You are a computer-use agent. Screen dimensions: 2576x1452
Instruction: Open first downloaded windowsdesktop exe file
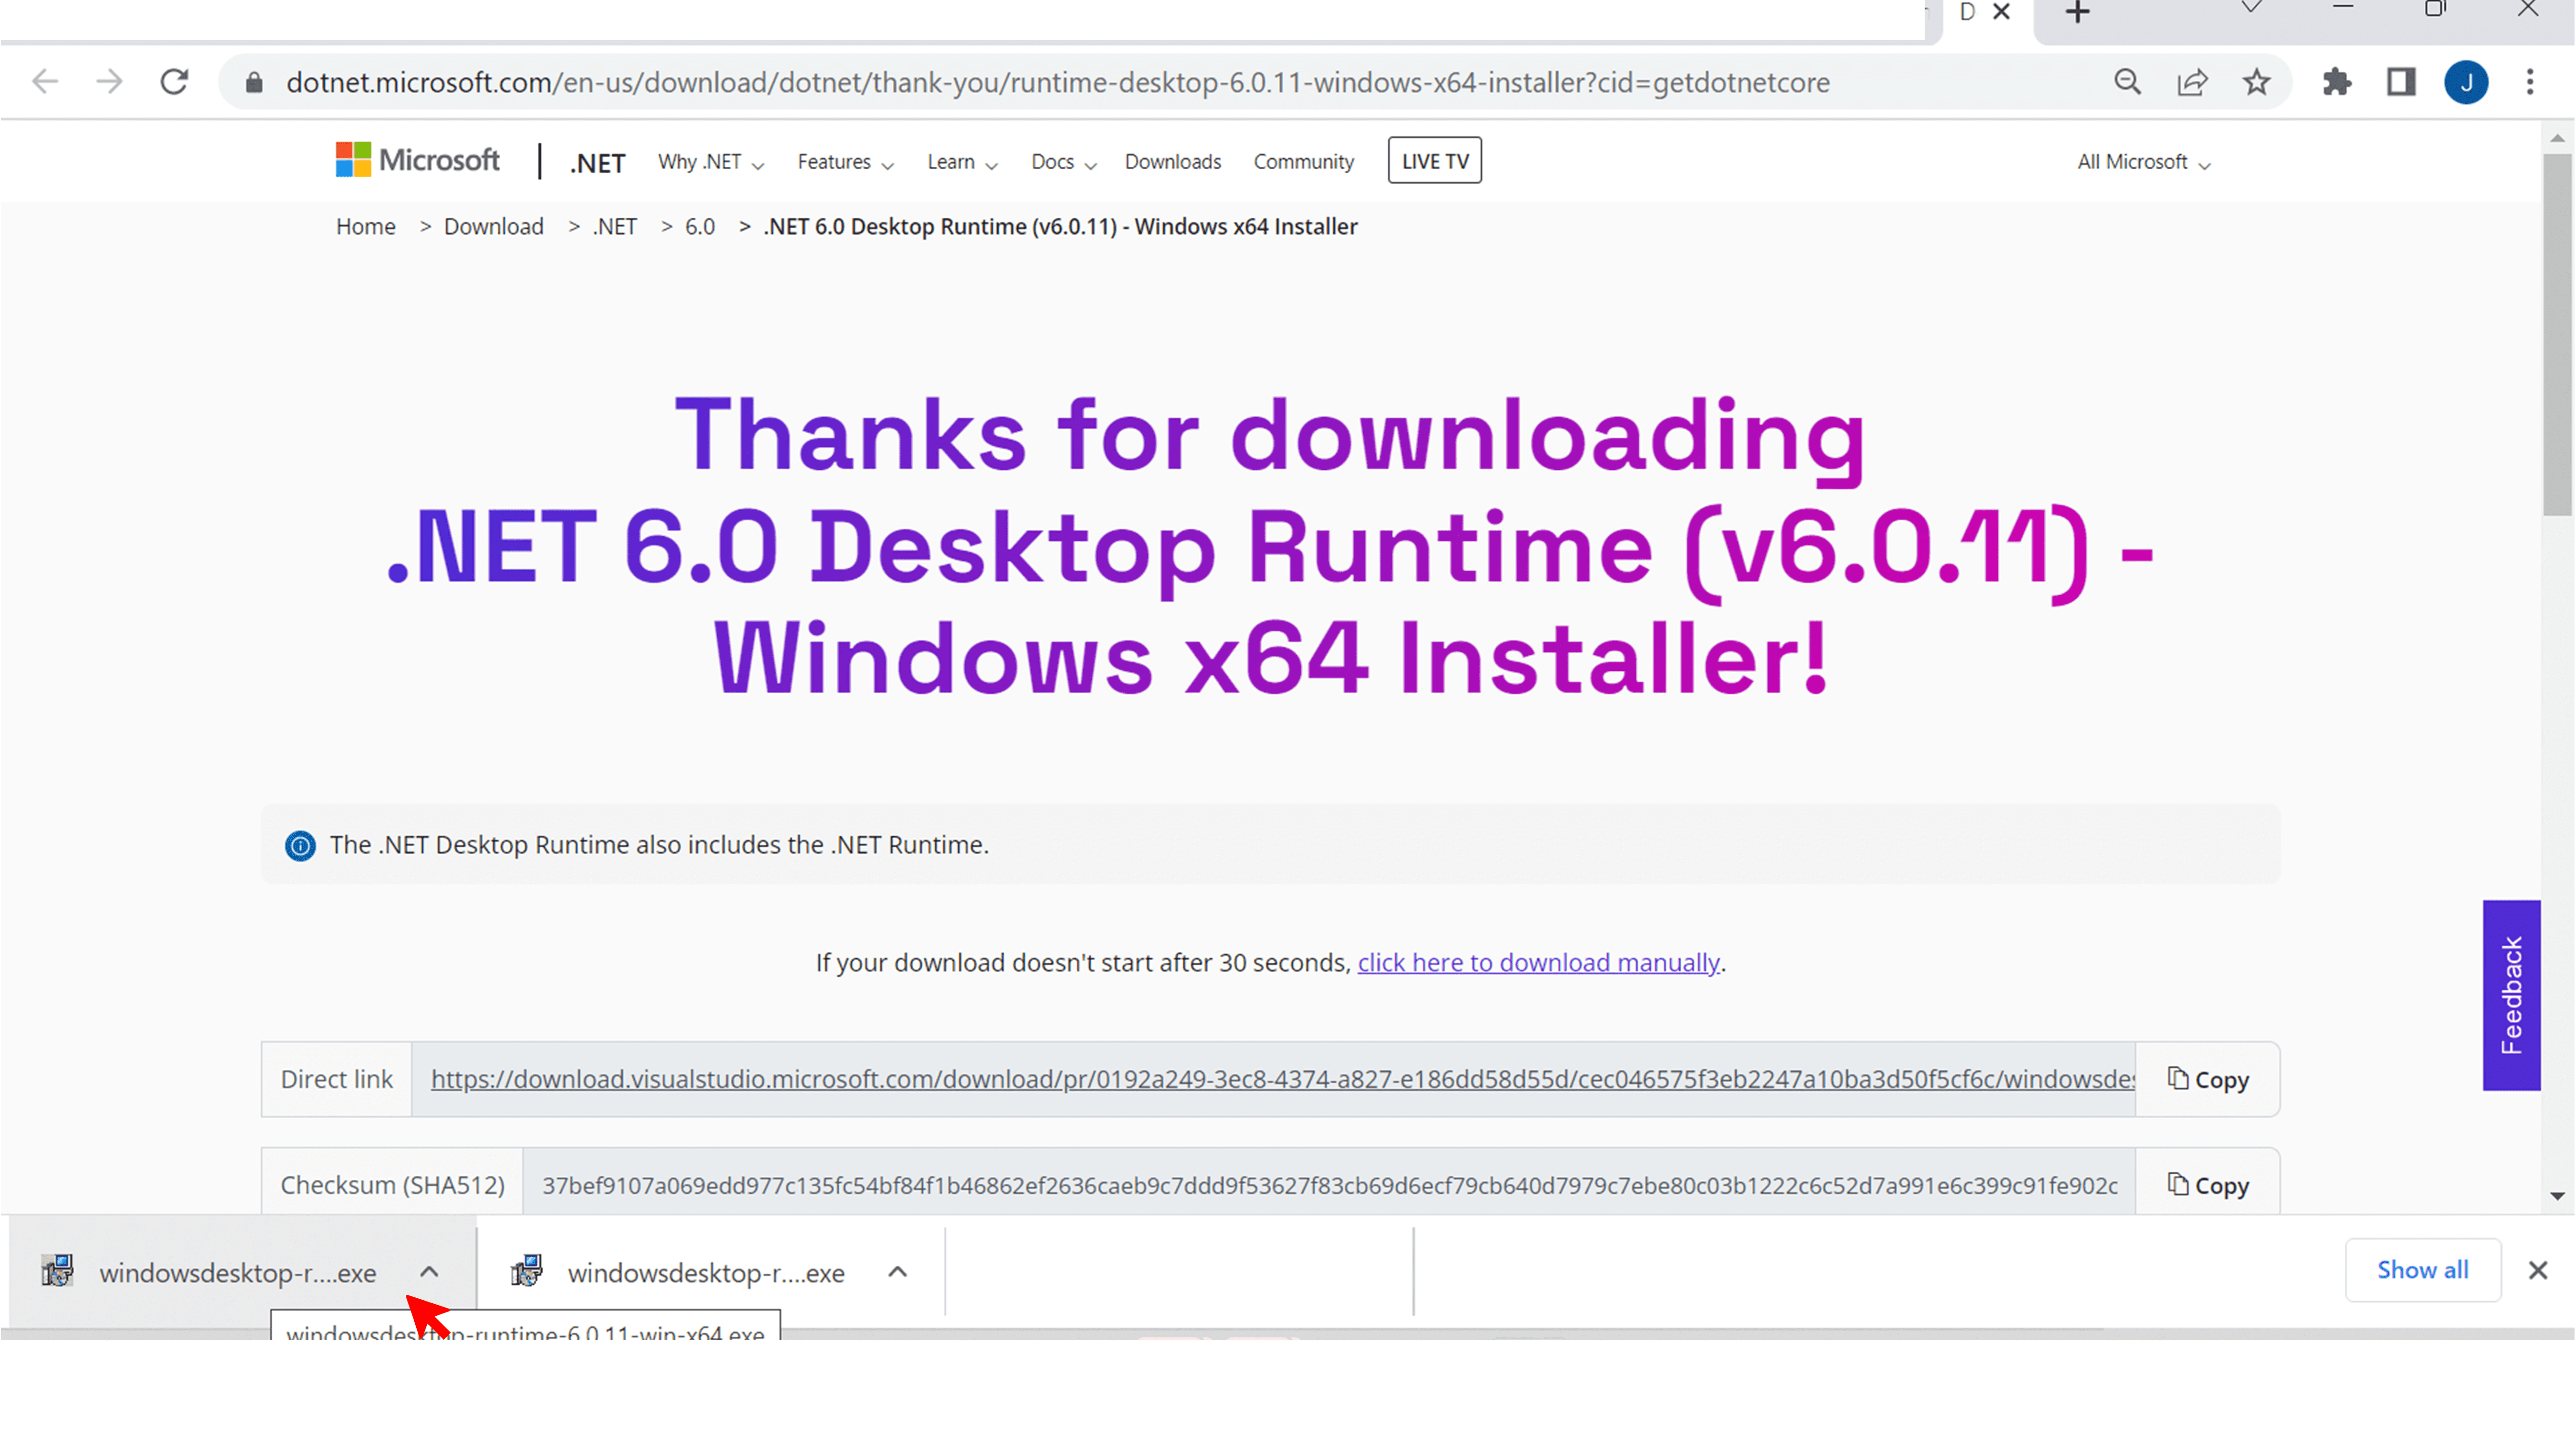pos(237,1273)
